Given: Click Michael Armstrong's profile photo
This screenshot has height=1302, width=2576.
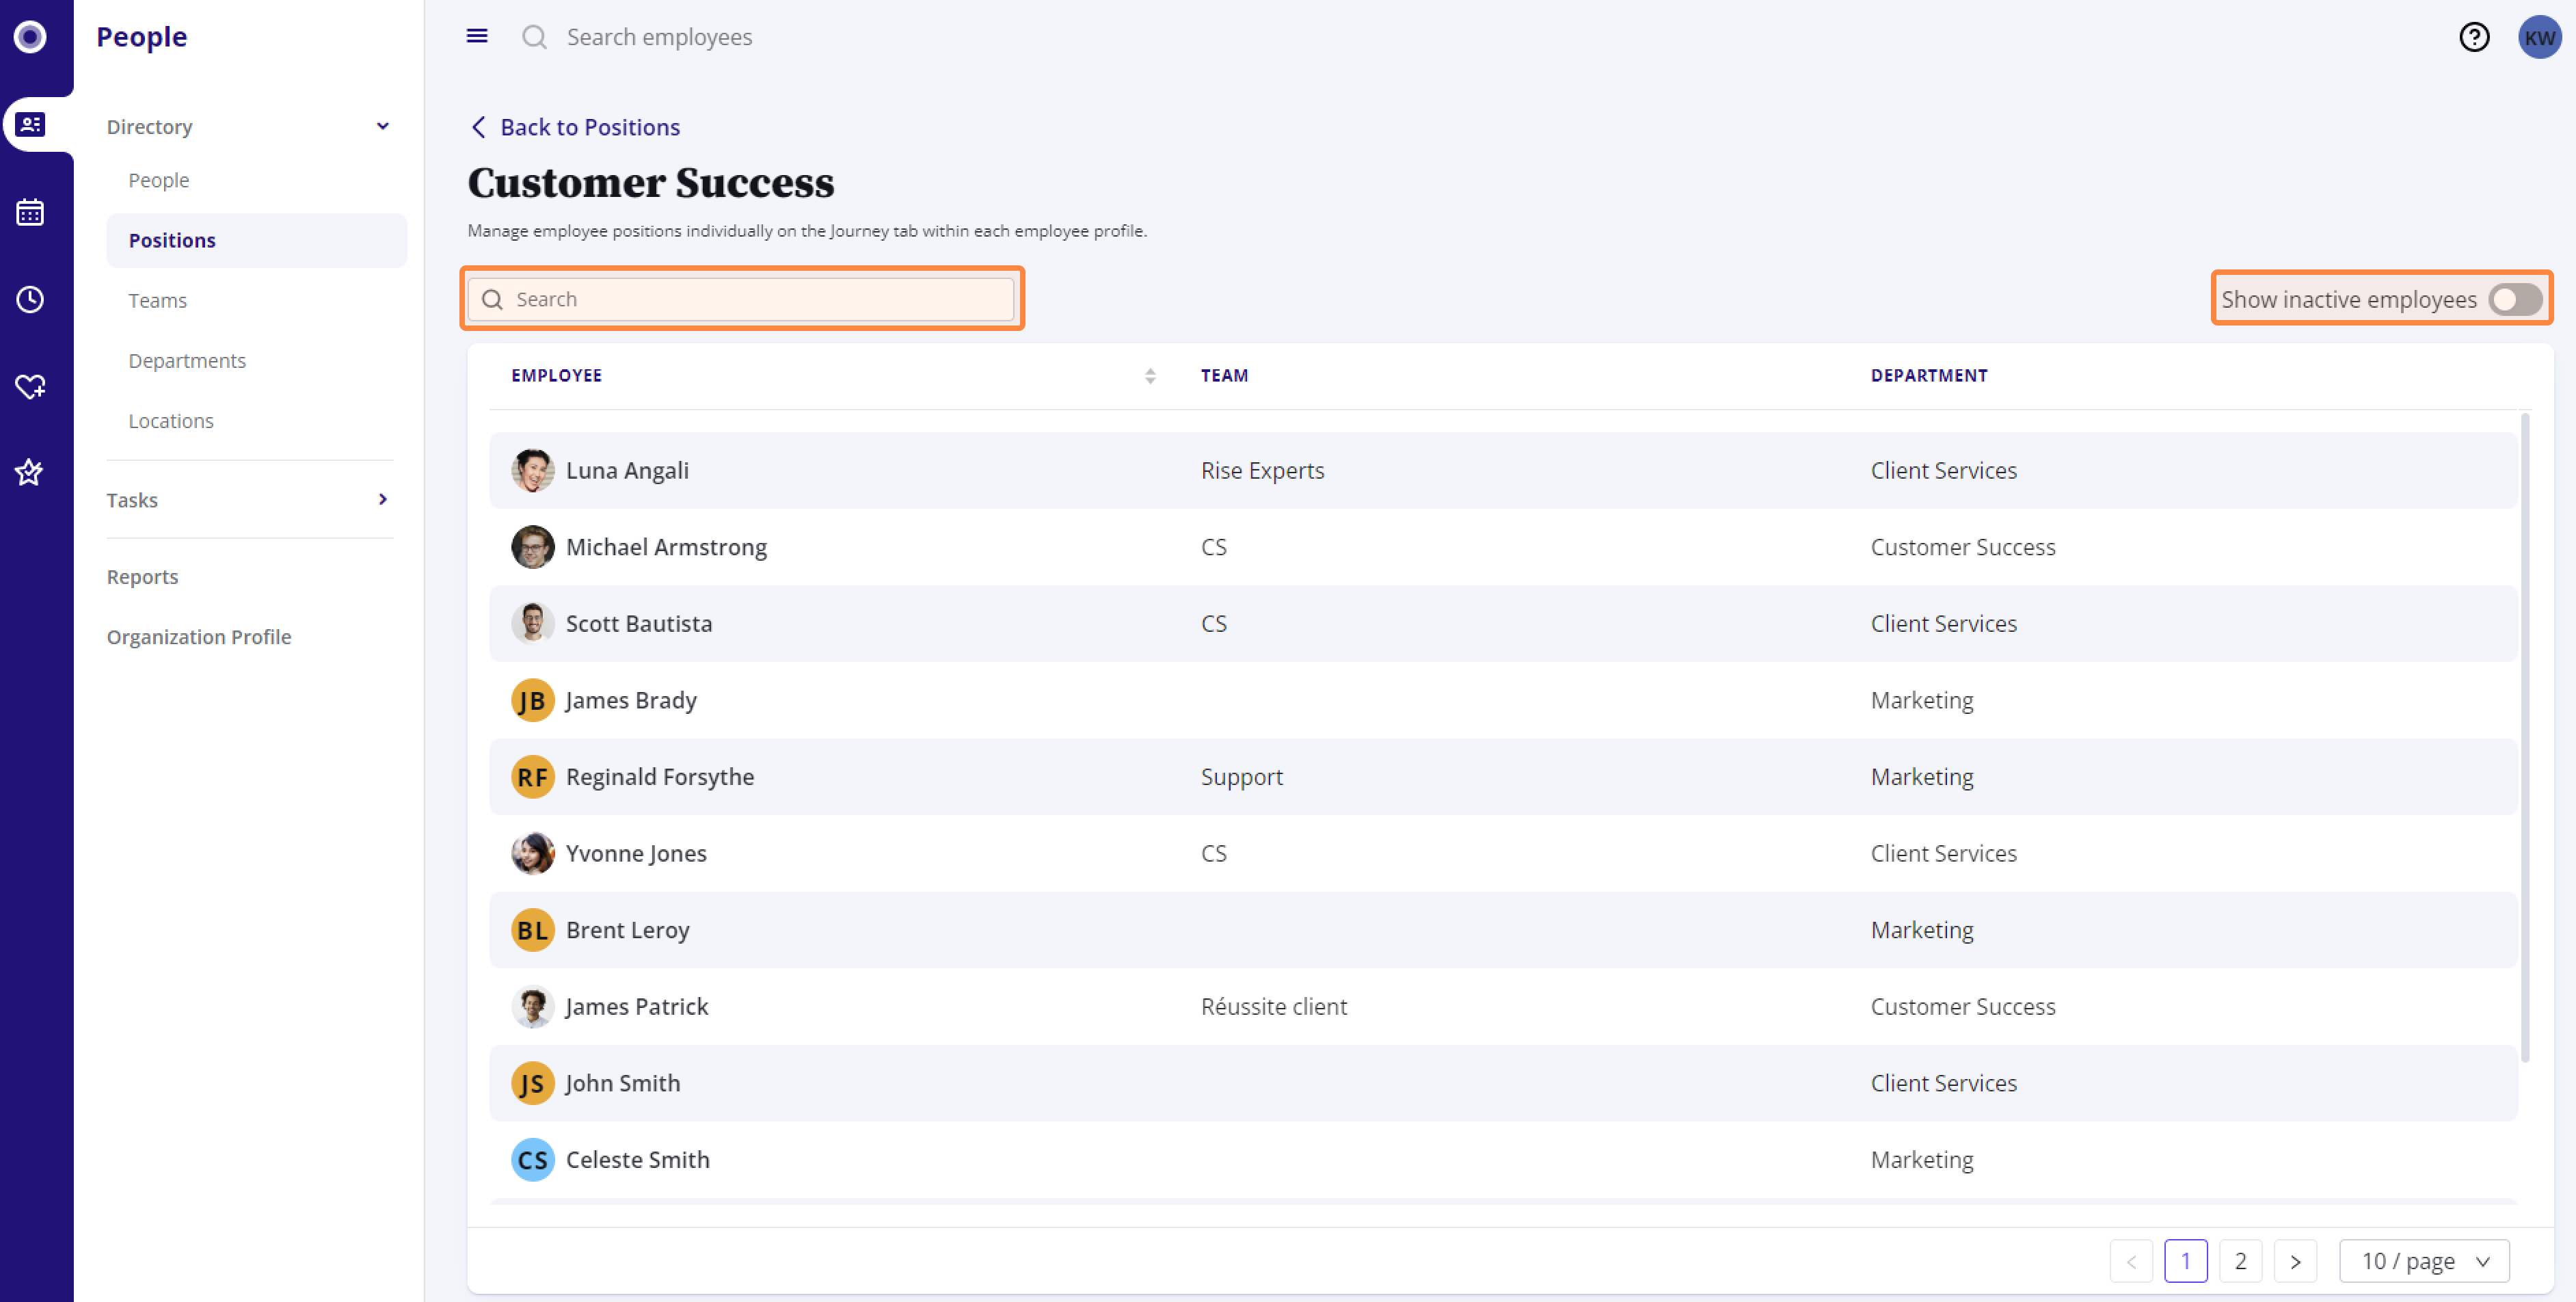Looking at the screenshot, I should coord(532,547).
